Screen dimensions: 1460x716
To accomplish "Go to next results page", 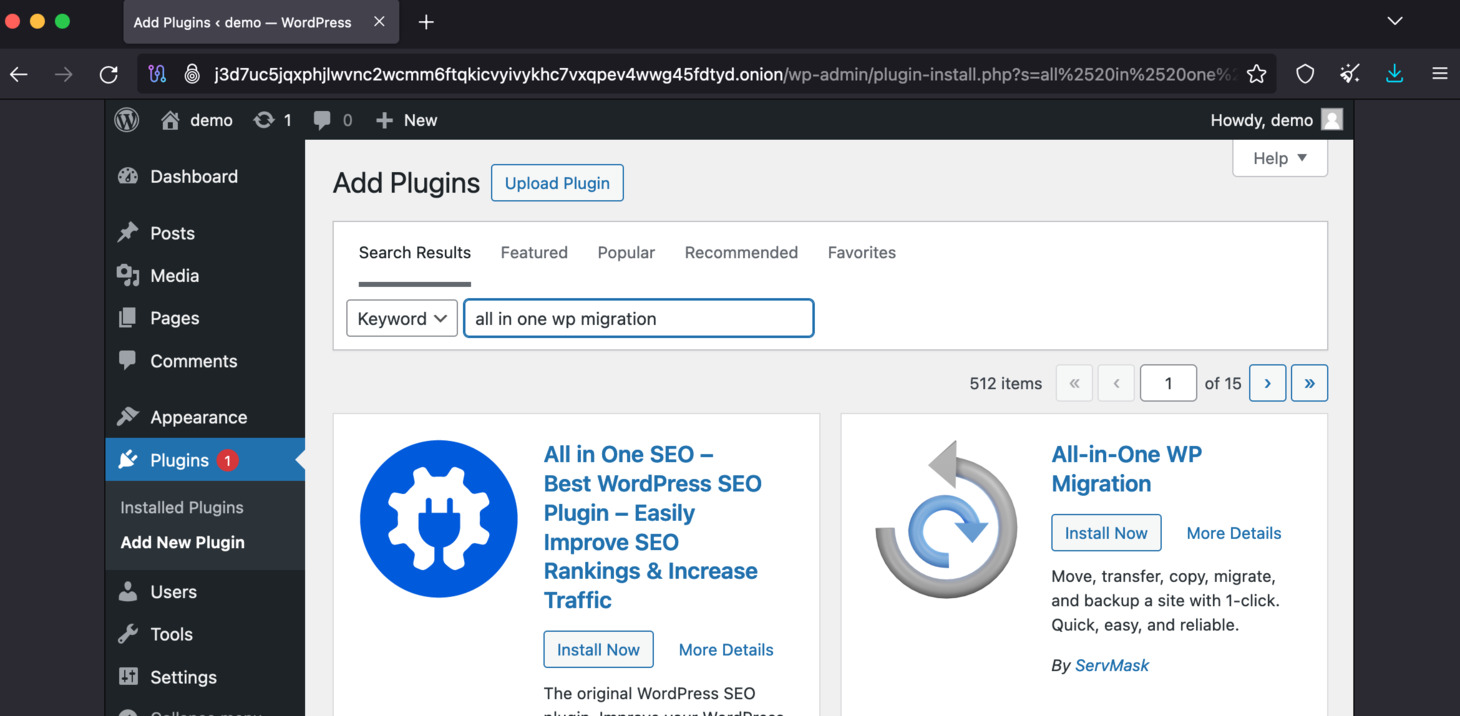I will [1268, 383].
